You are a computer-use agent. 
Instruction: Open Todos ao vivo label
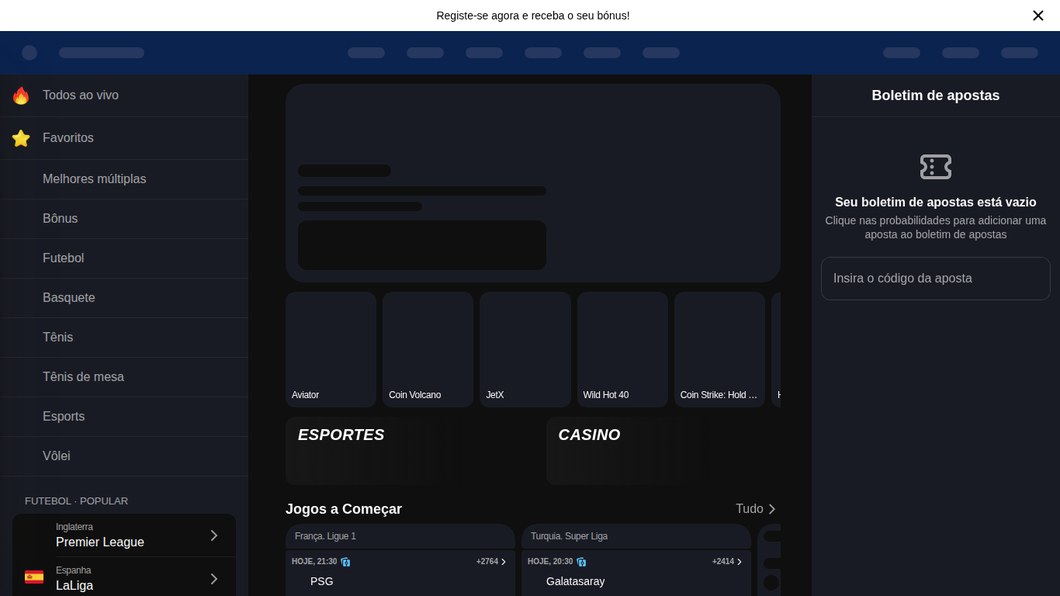tap(80, 95)
